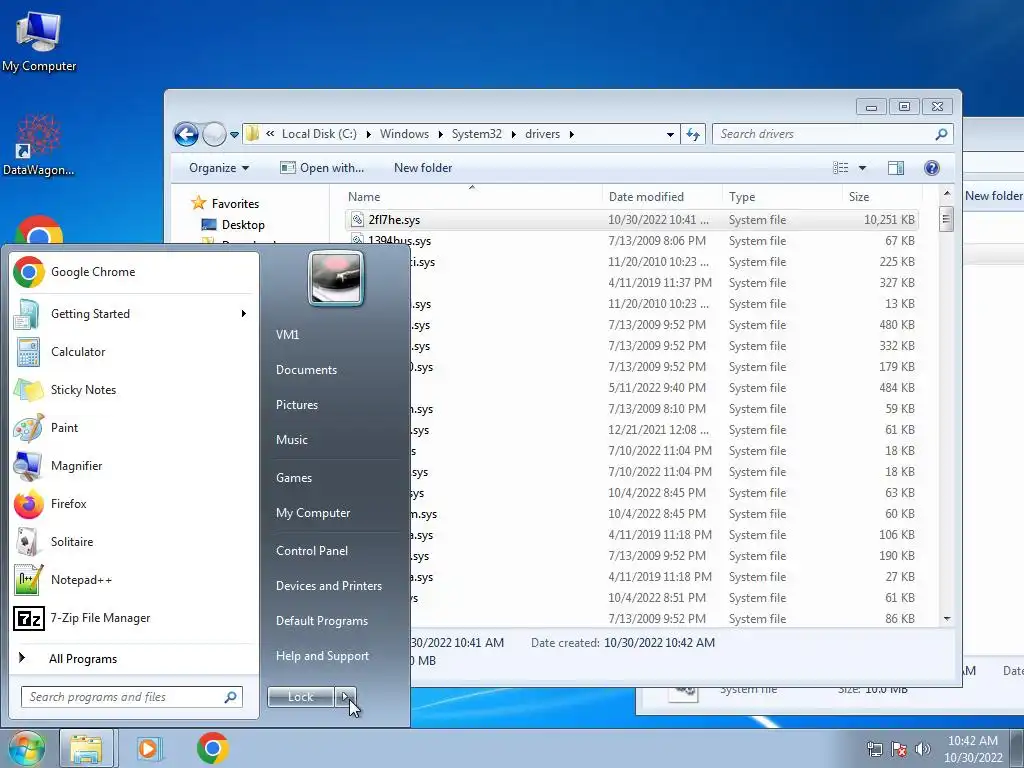Open Explorer help question mark icon
1024x768 pixels.
(x=932, y=168)
